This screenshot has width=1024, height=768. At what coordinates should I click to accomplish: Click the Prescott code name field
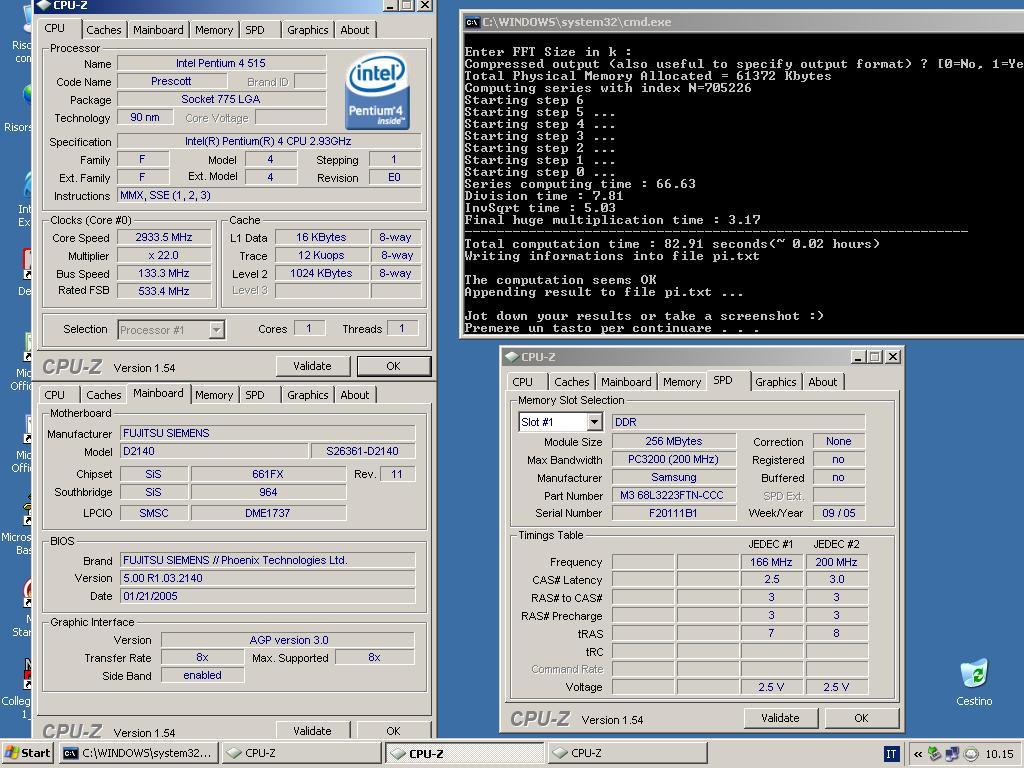[x=171, y=81]
